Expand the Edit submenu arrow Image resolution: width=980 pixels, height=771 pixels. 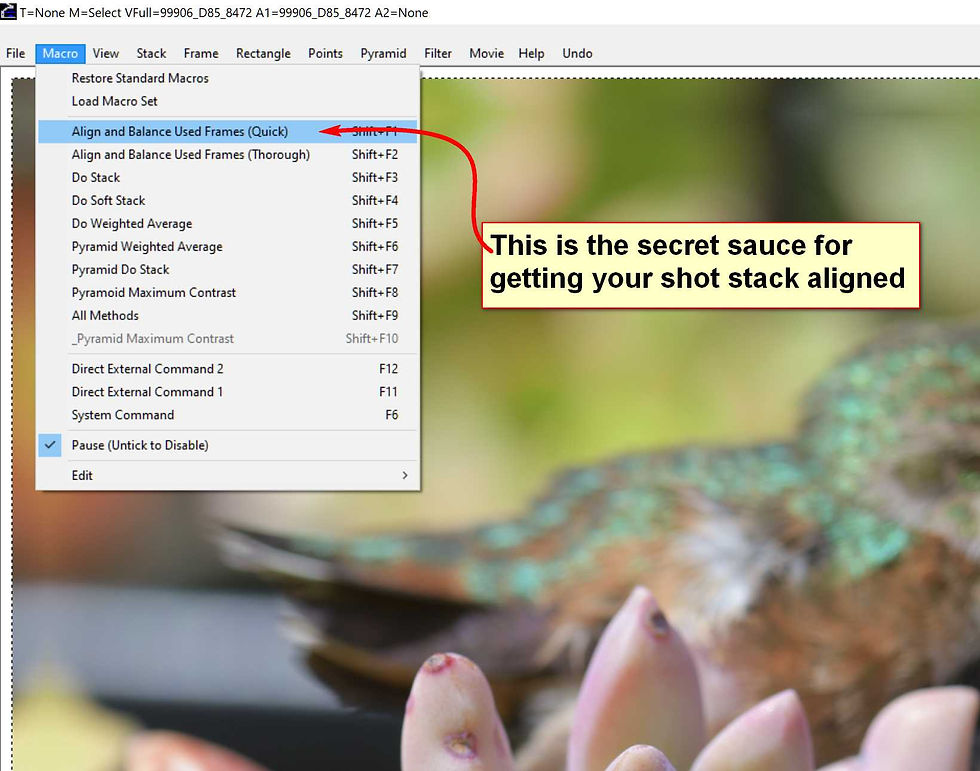405,475
